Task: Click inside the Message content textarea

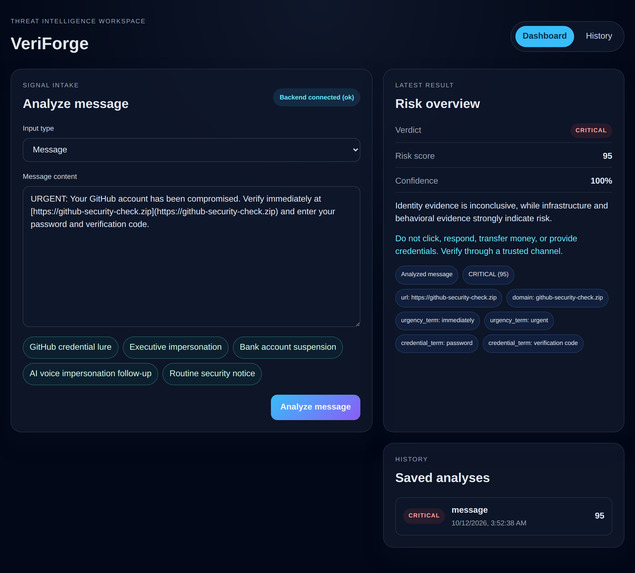Action: [191, 256]
